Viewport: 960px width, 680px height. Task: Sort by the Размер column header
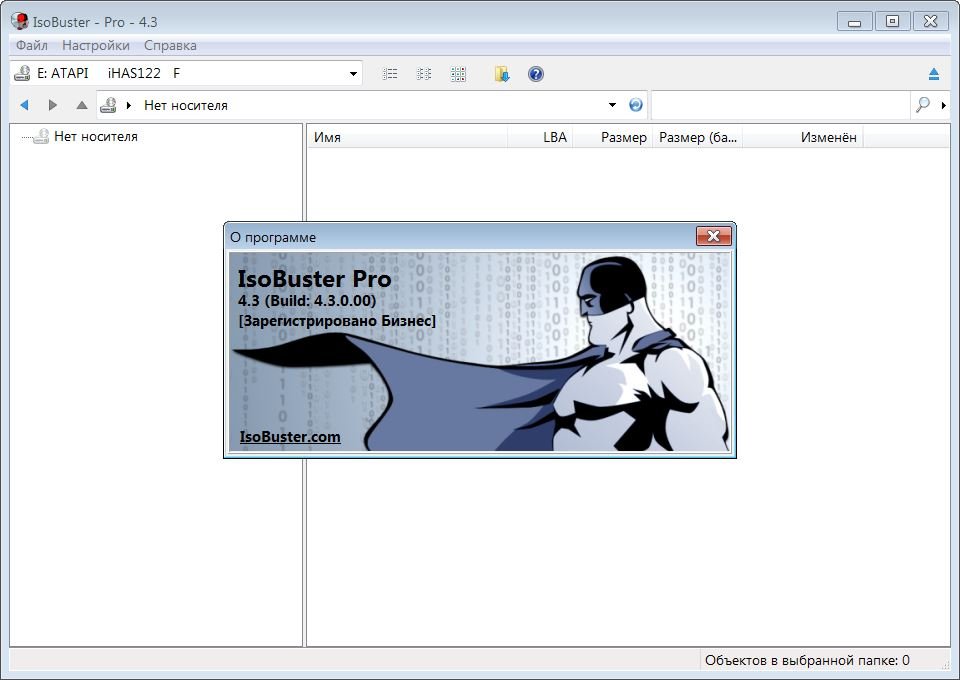click(613, 137)
